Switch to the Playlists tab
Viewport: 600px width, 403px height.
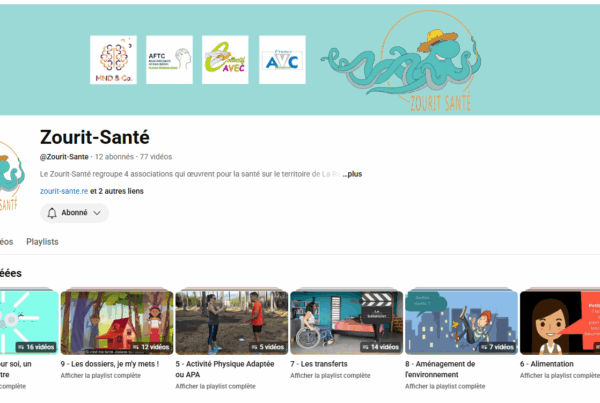pos(42,241)
